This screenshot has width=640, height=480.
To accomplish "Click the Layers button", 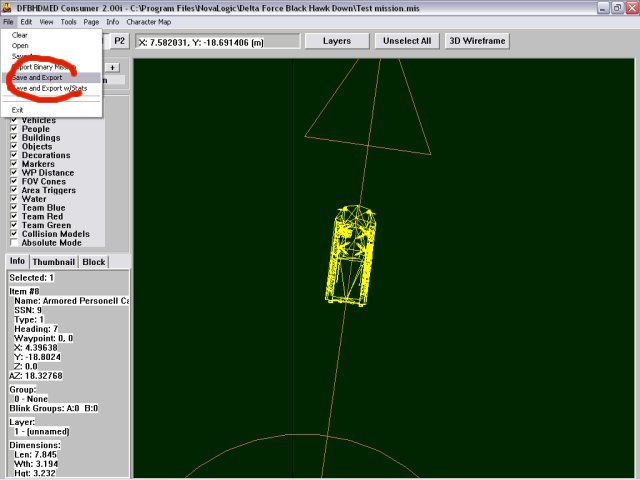I will click(335, 41).
